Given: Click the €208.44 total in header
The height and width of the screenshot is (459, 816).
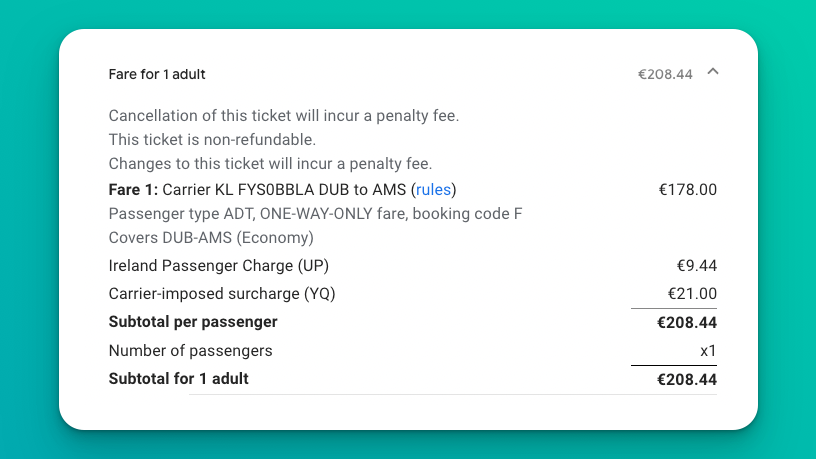Looking at the screenshot, I should [665, 74].
